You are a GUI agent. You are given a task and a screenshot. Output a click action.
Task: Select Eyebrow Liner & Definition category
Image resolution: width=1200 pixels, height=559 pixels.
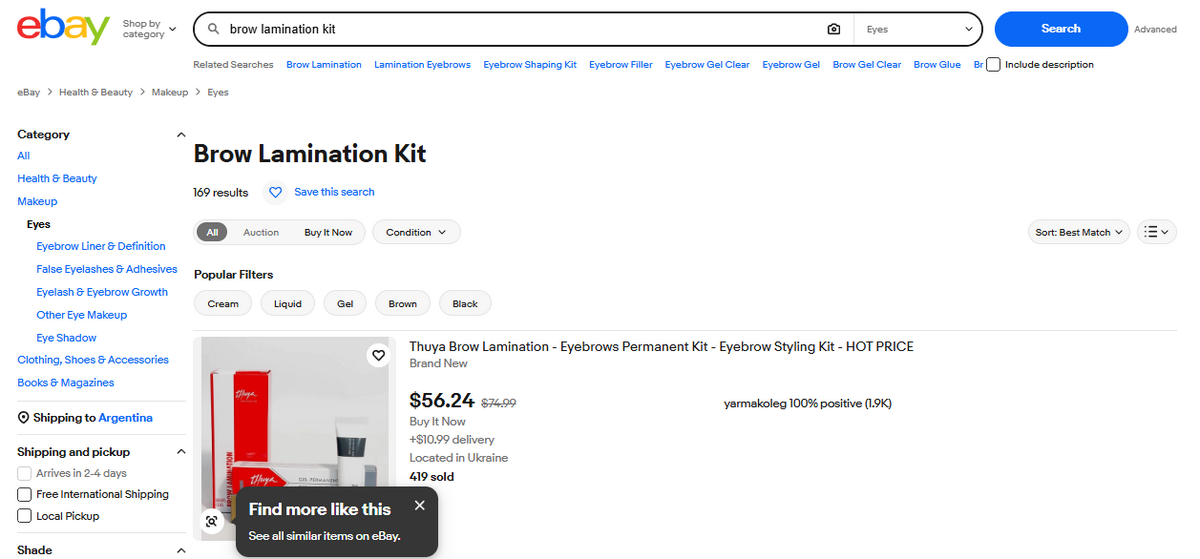pos(101,246)
